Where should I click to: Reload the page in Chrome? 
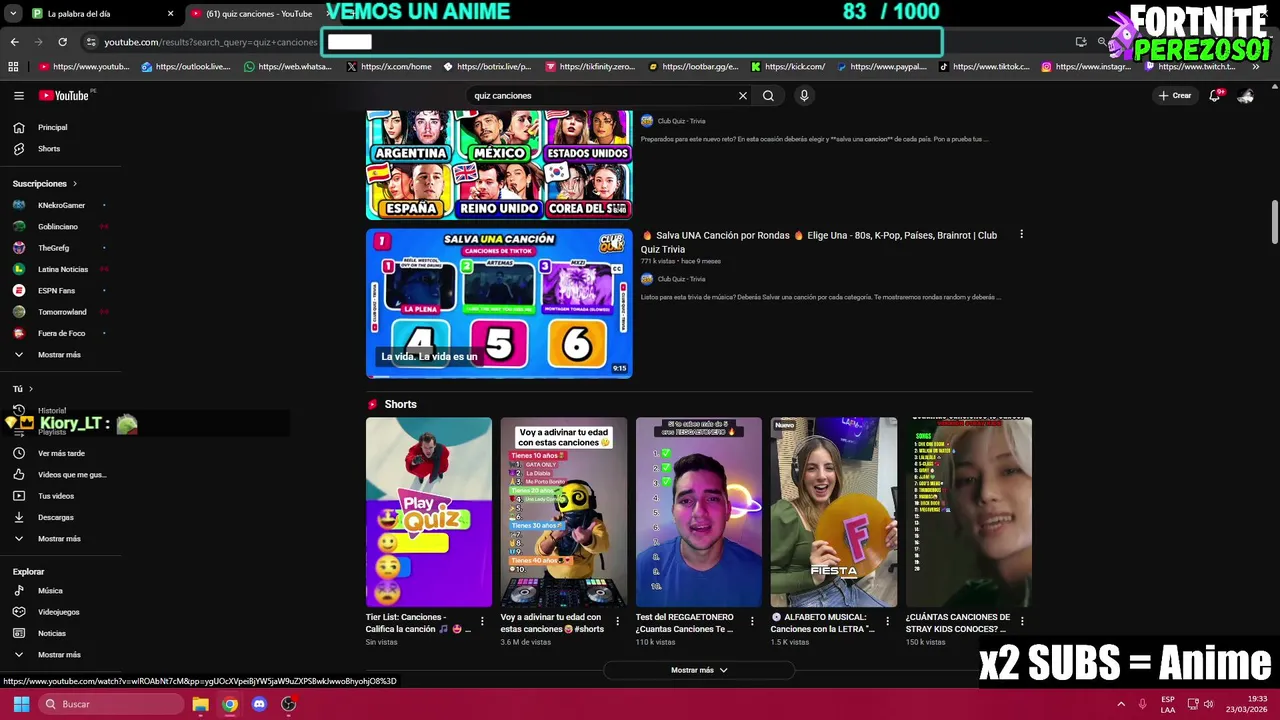coord(62,42)
